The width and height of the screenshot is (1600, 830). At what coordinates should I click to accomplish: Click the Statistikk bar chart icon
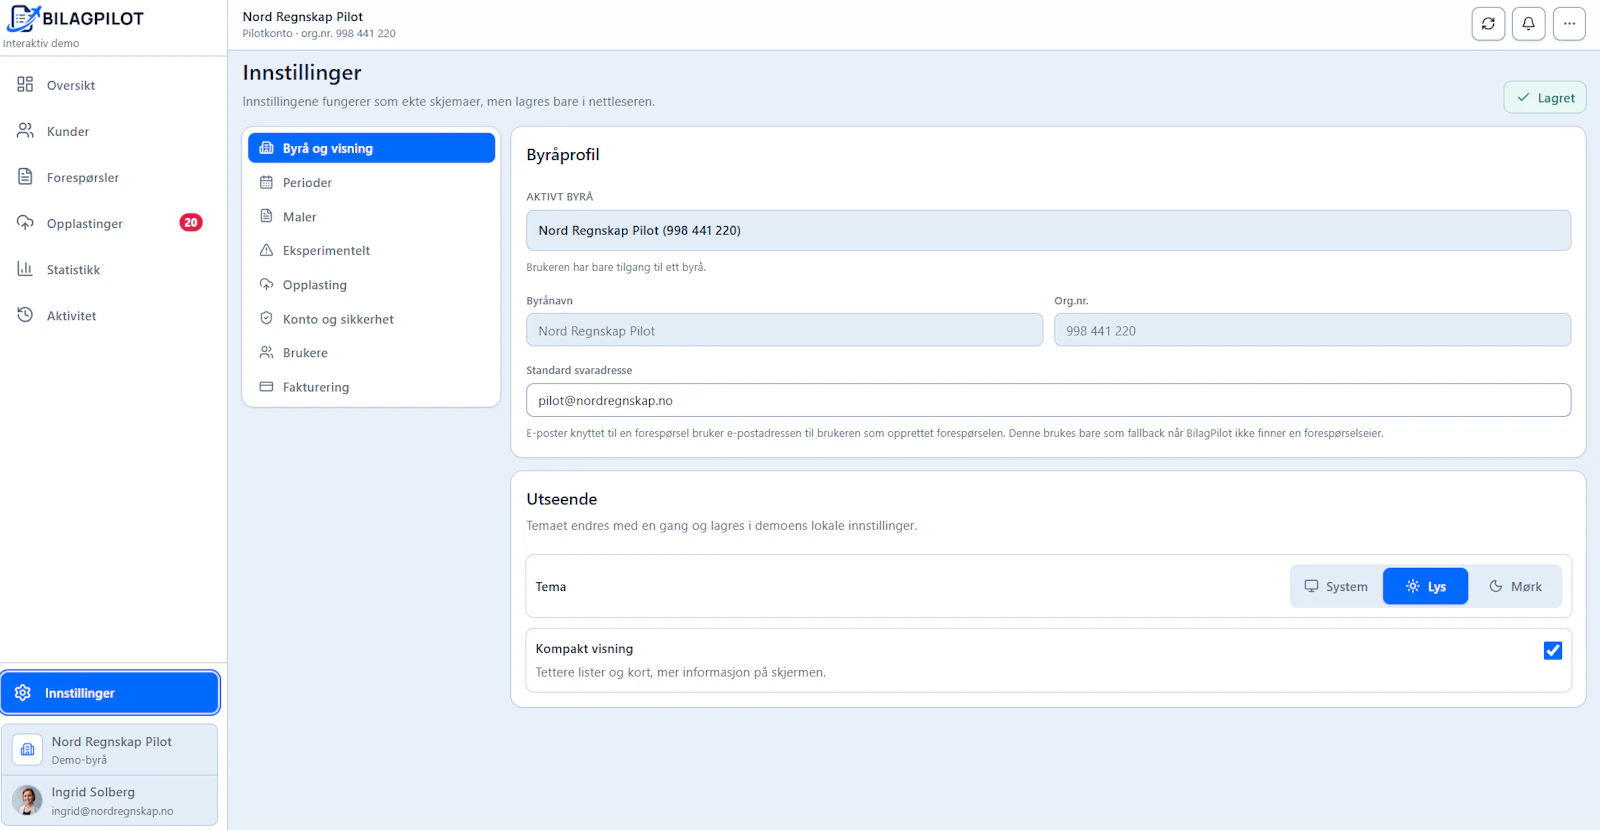coord(25,268)
